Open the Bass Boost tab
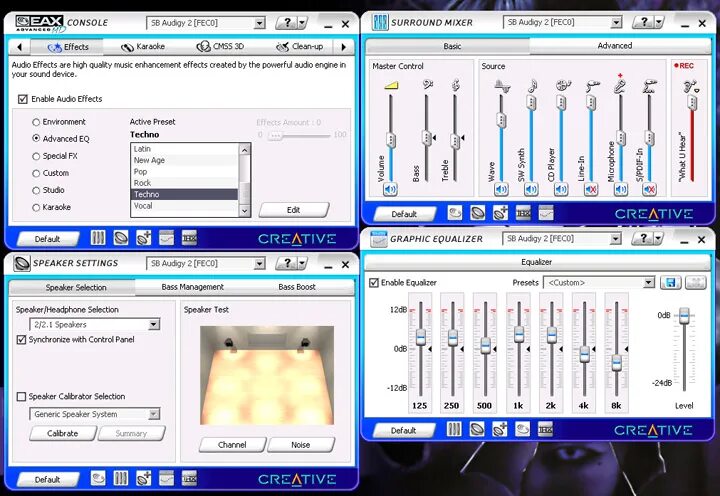Viewport: 720px width, 496px height. click(x=297, y=287)
